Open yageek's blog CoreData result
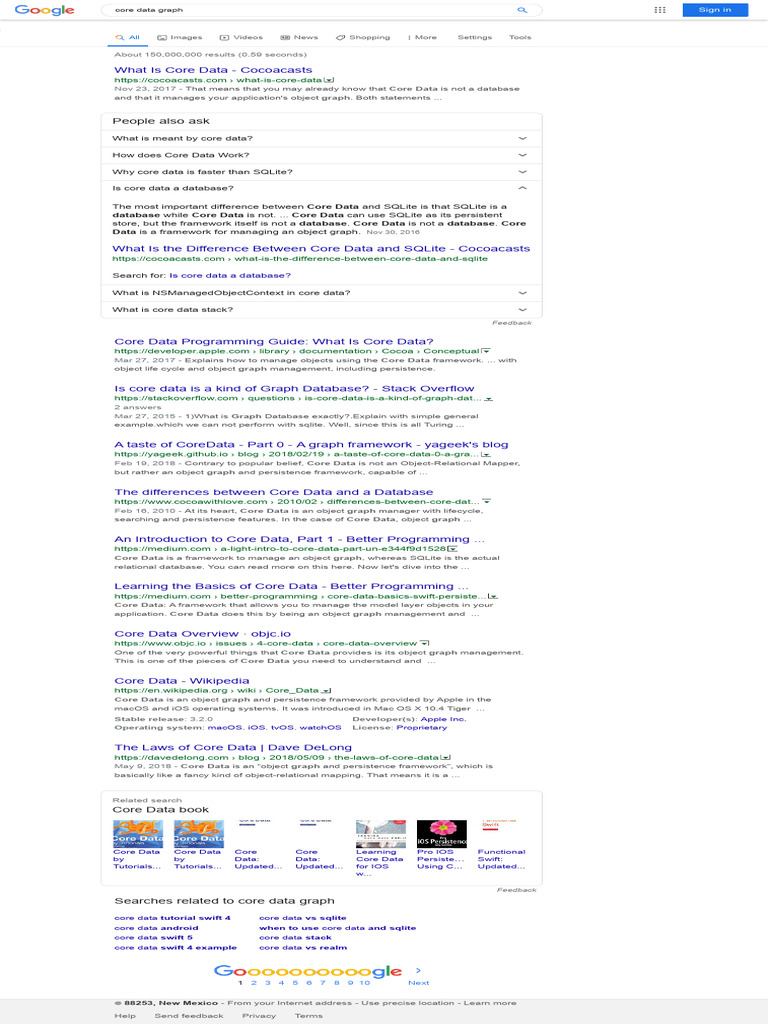The height and width of the screenshot is (1024, 768). pos(311,445)
